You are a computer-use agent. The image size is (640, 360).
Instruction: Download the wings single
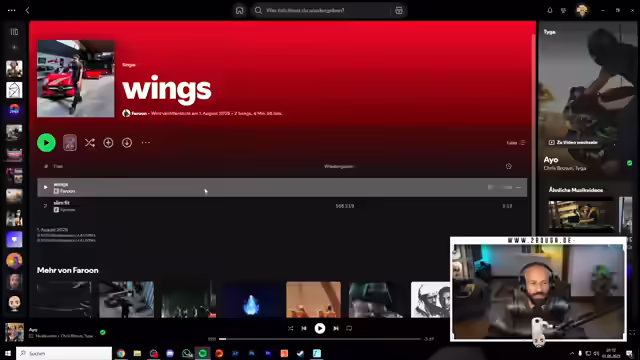[127, 143]
